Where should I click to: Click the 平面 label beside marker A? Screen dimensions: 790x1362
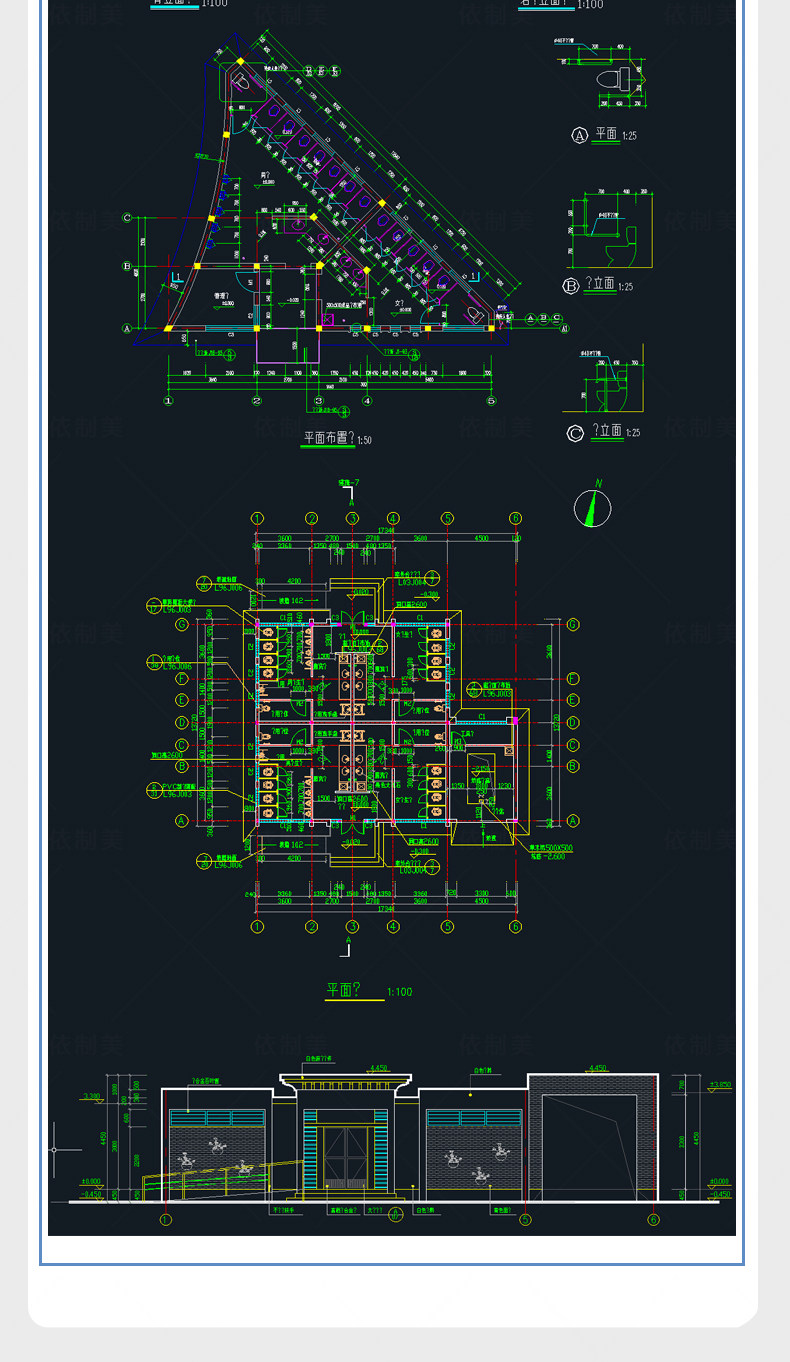[x=605, y=134]
